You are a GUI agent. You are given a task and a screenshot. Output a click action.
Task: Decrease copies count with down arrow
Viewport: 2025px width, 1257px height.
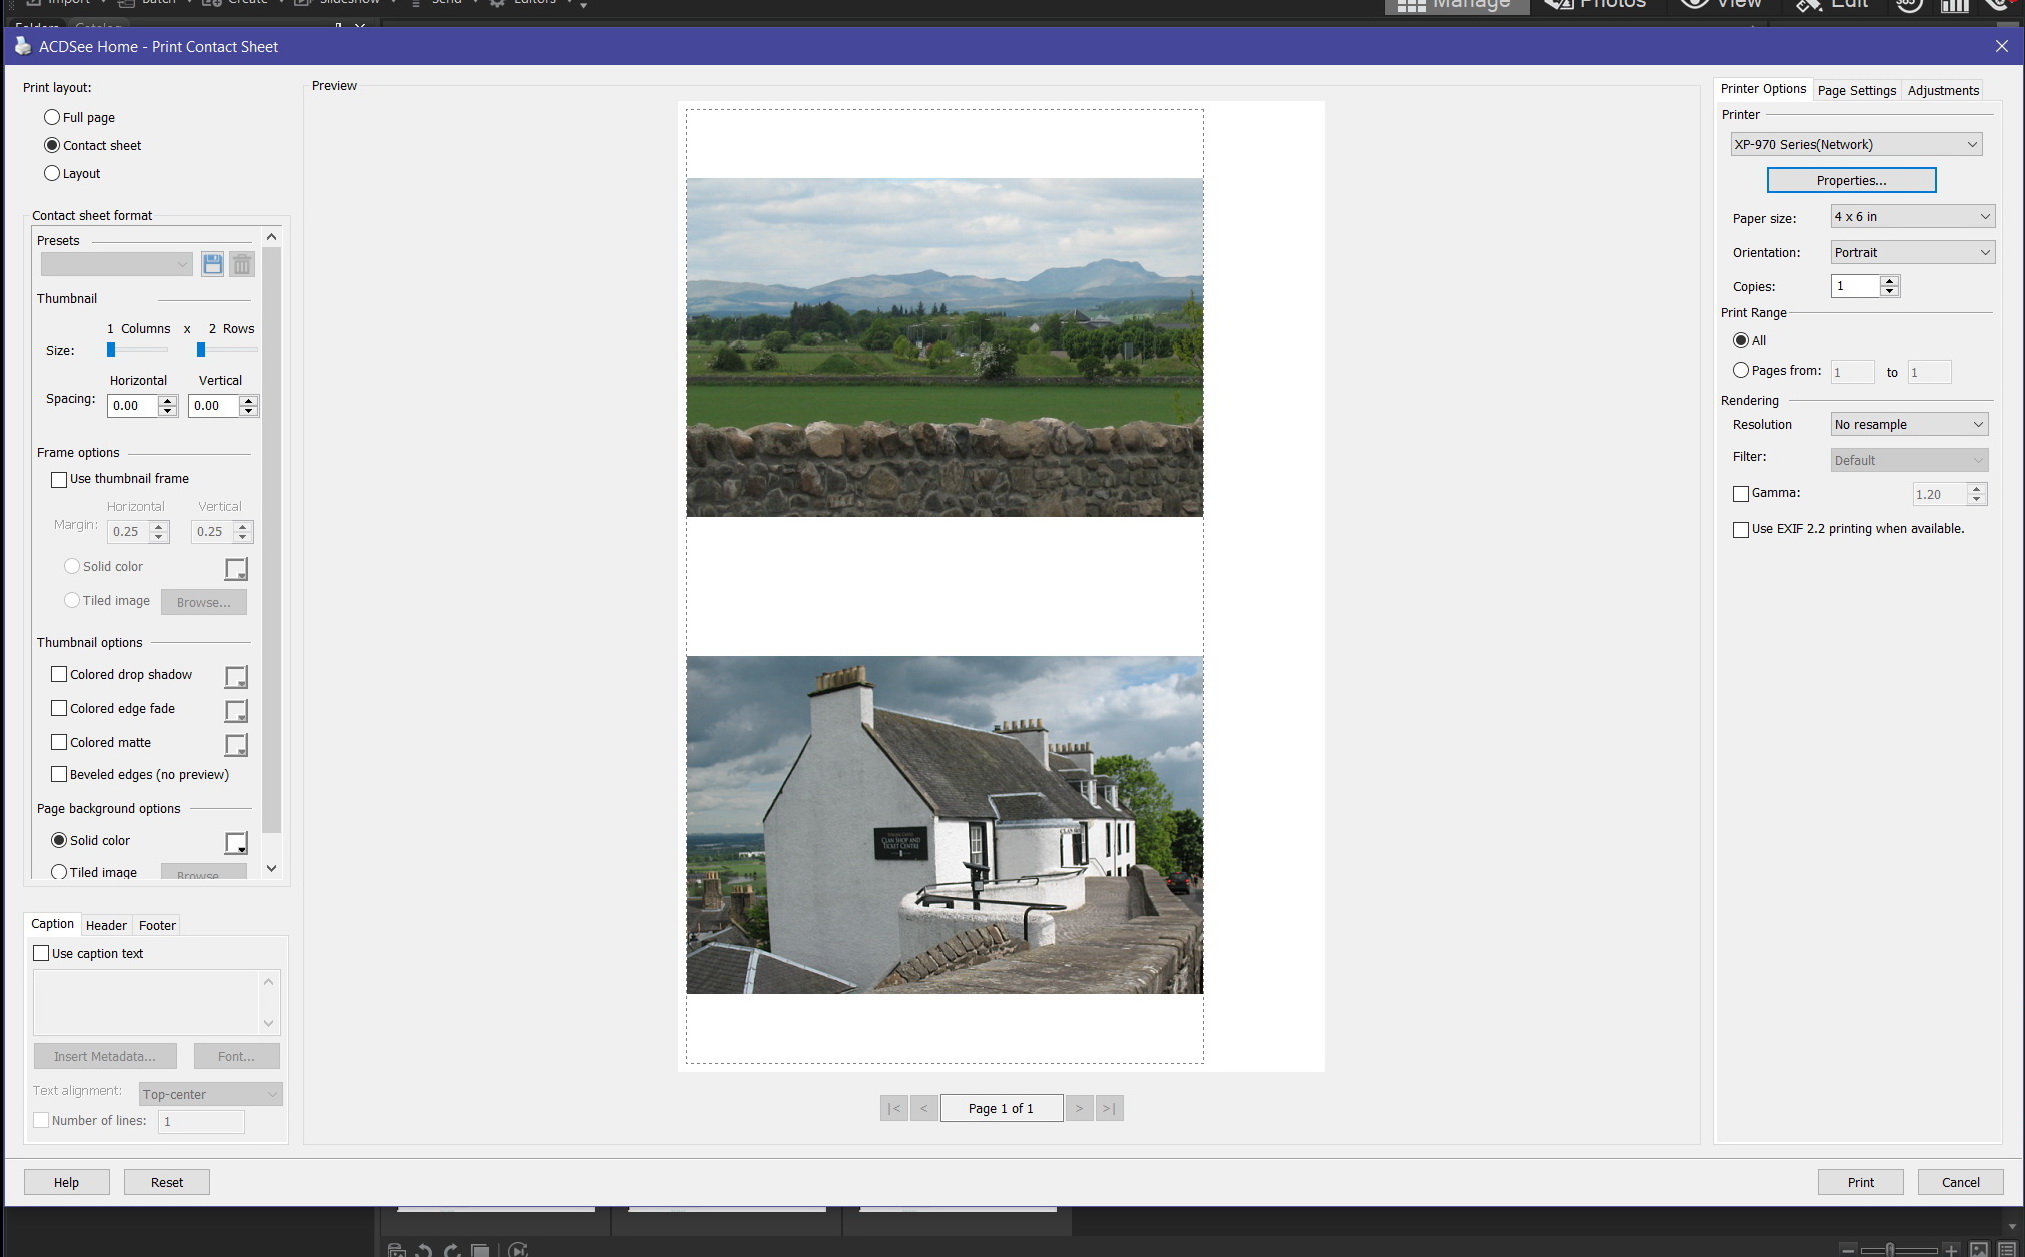click(x=1889, y=291)
